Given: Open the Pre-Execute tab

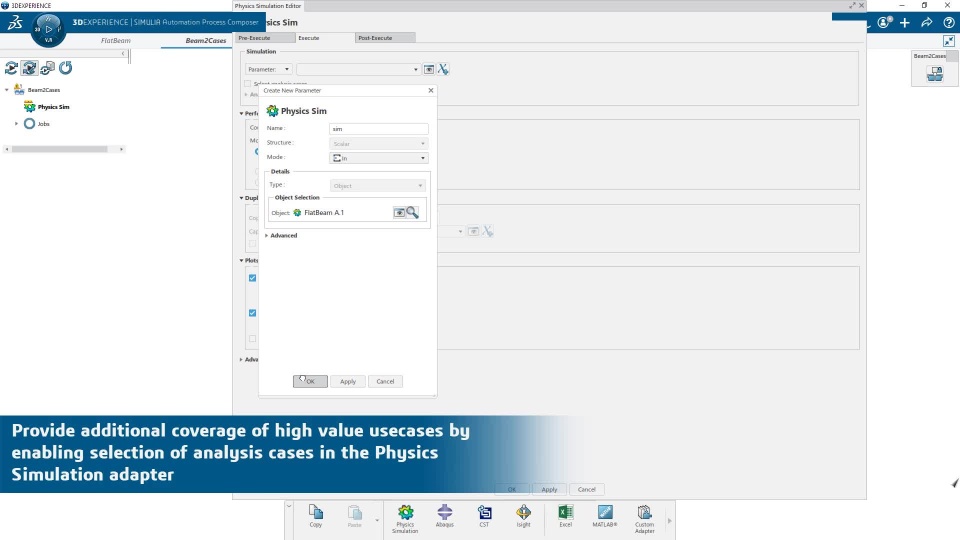Looking at the screenshot, I should (266, 38).
